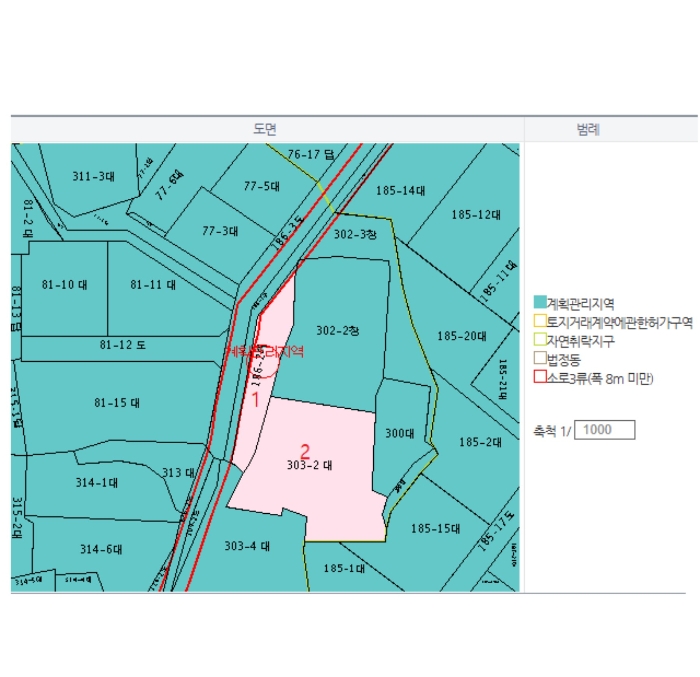Screen dimensions: 700x677
Task: Click the 토지거래계약에관한허가구역 legend swatch
Action: [540, 321]
